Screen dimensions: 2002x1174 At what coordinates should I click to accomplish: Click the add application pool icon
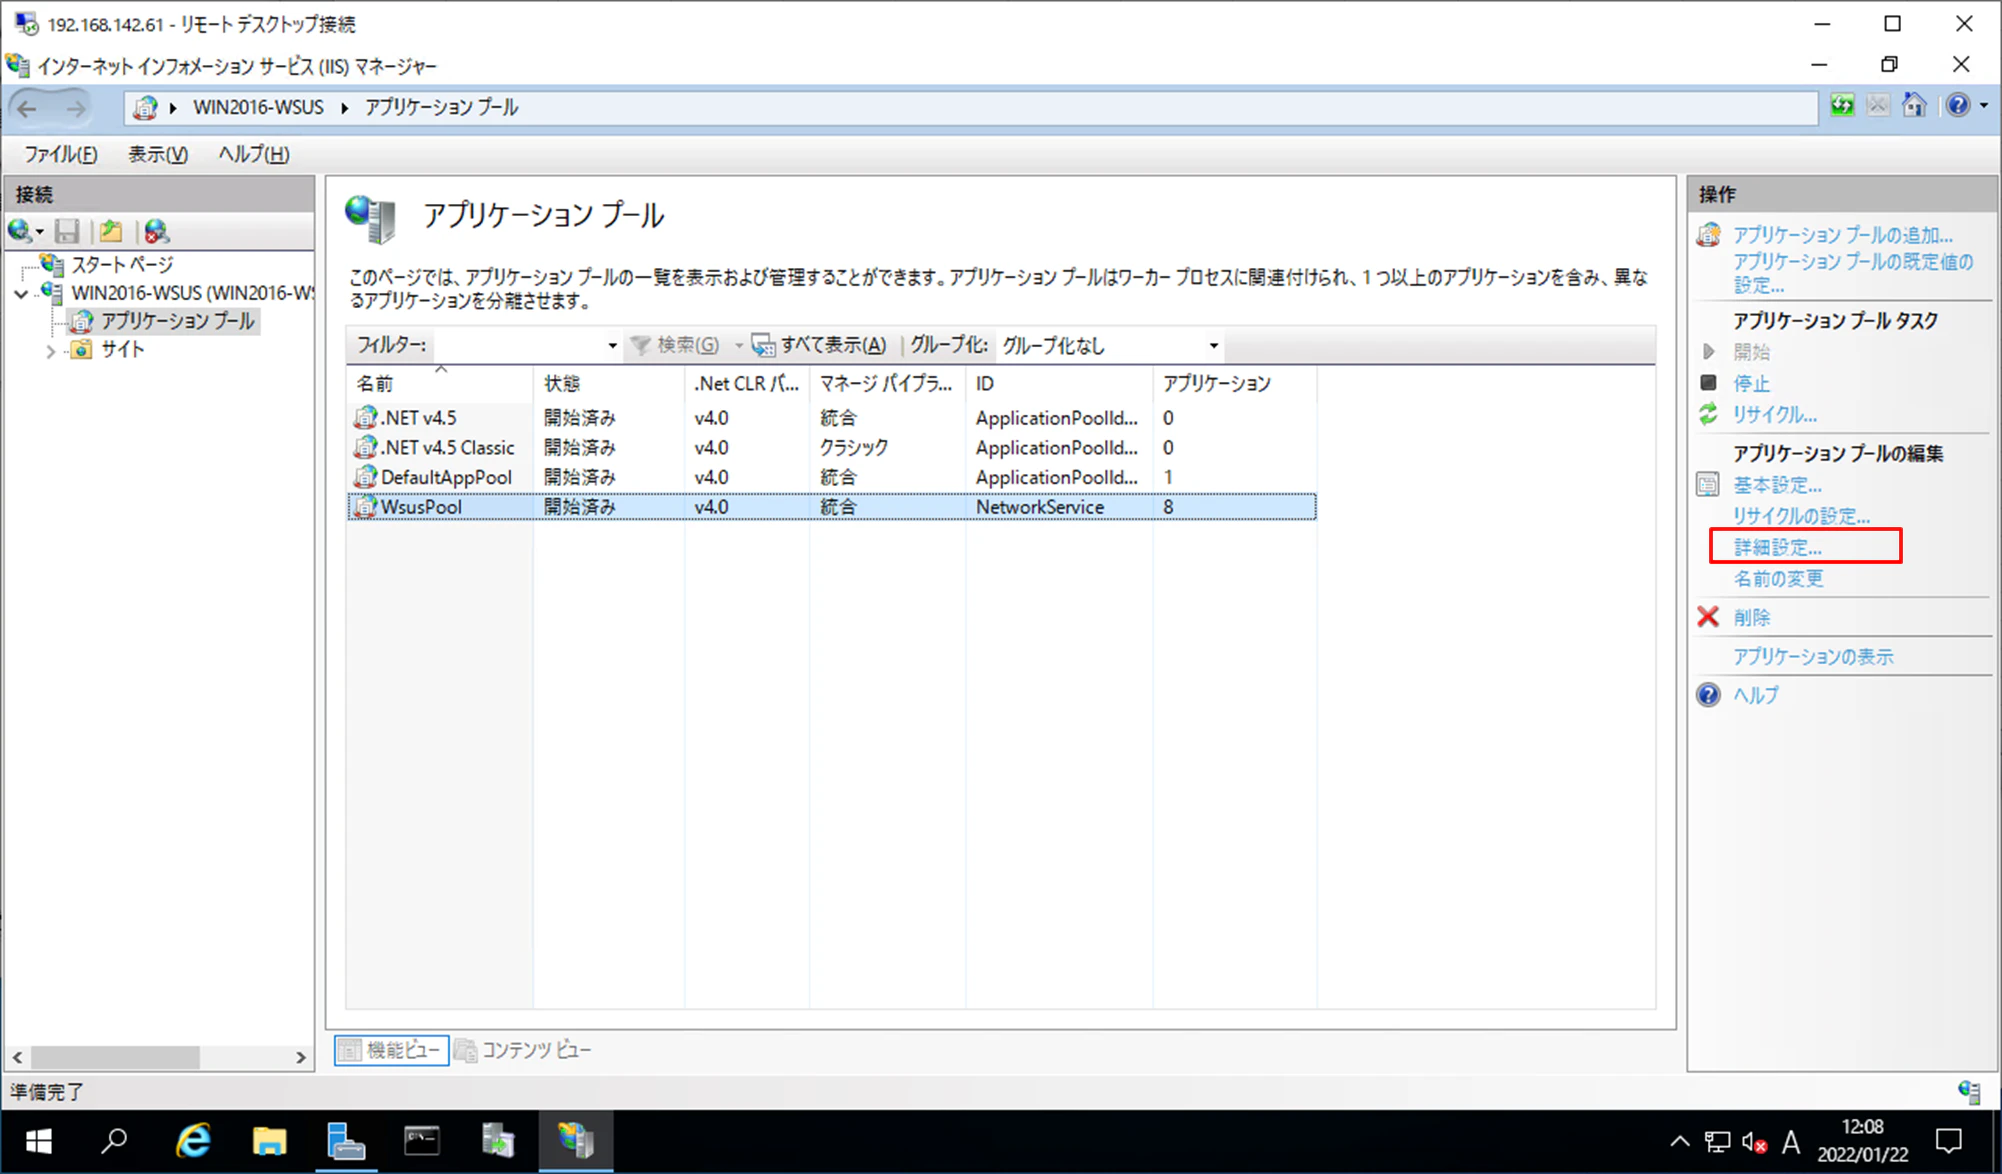point(1708,235)
